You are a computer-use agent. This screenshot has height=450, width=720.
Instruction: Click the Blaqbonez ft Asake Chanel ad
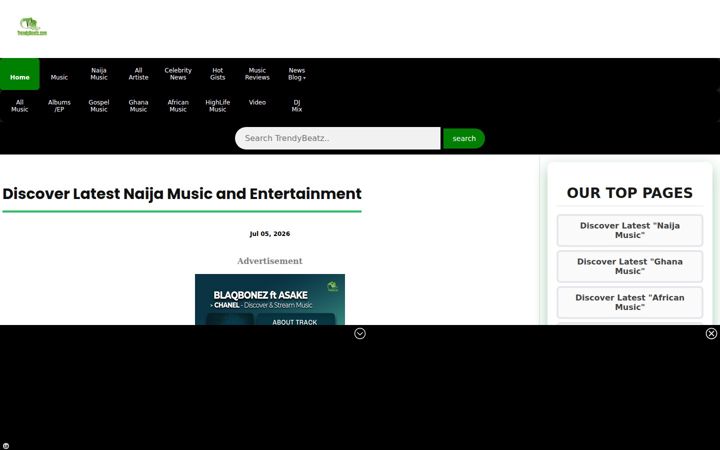270,299
